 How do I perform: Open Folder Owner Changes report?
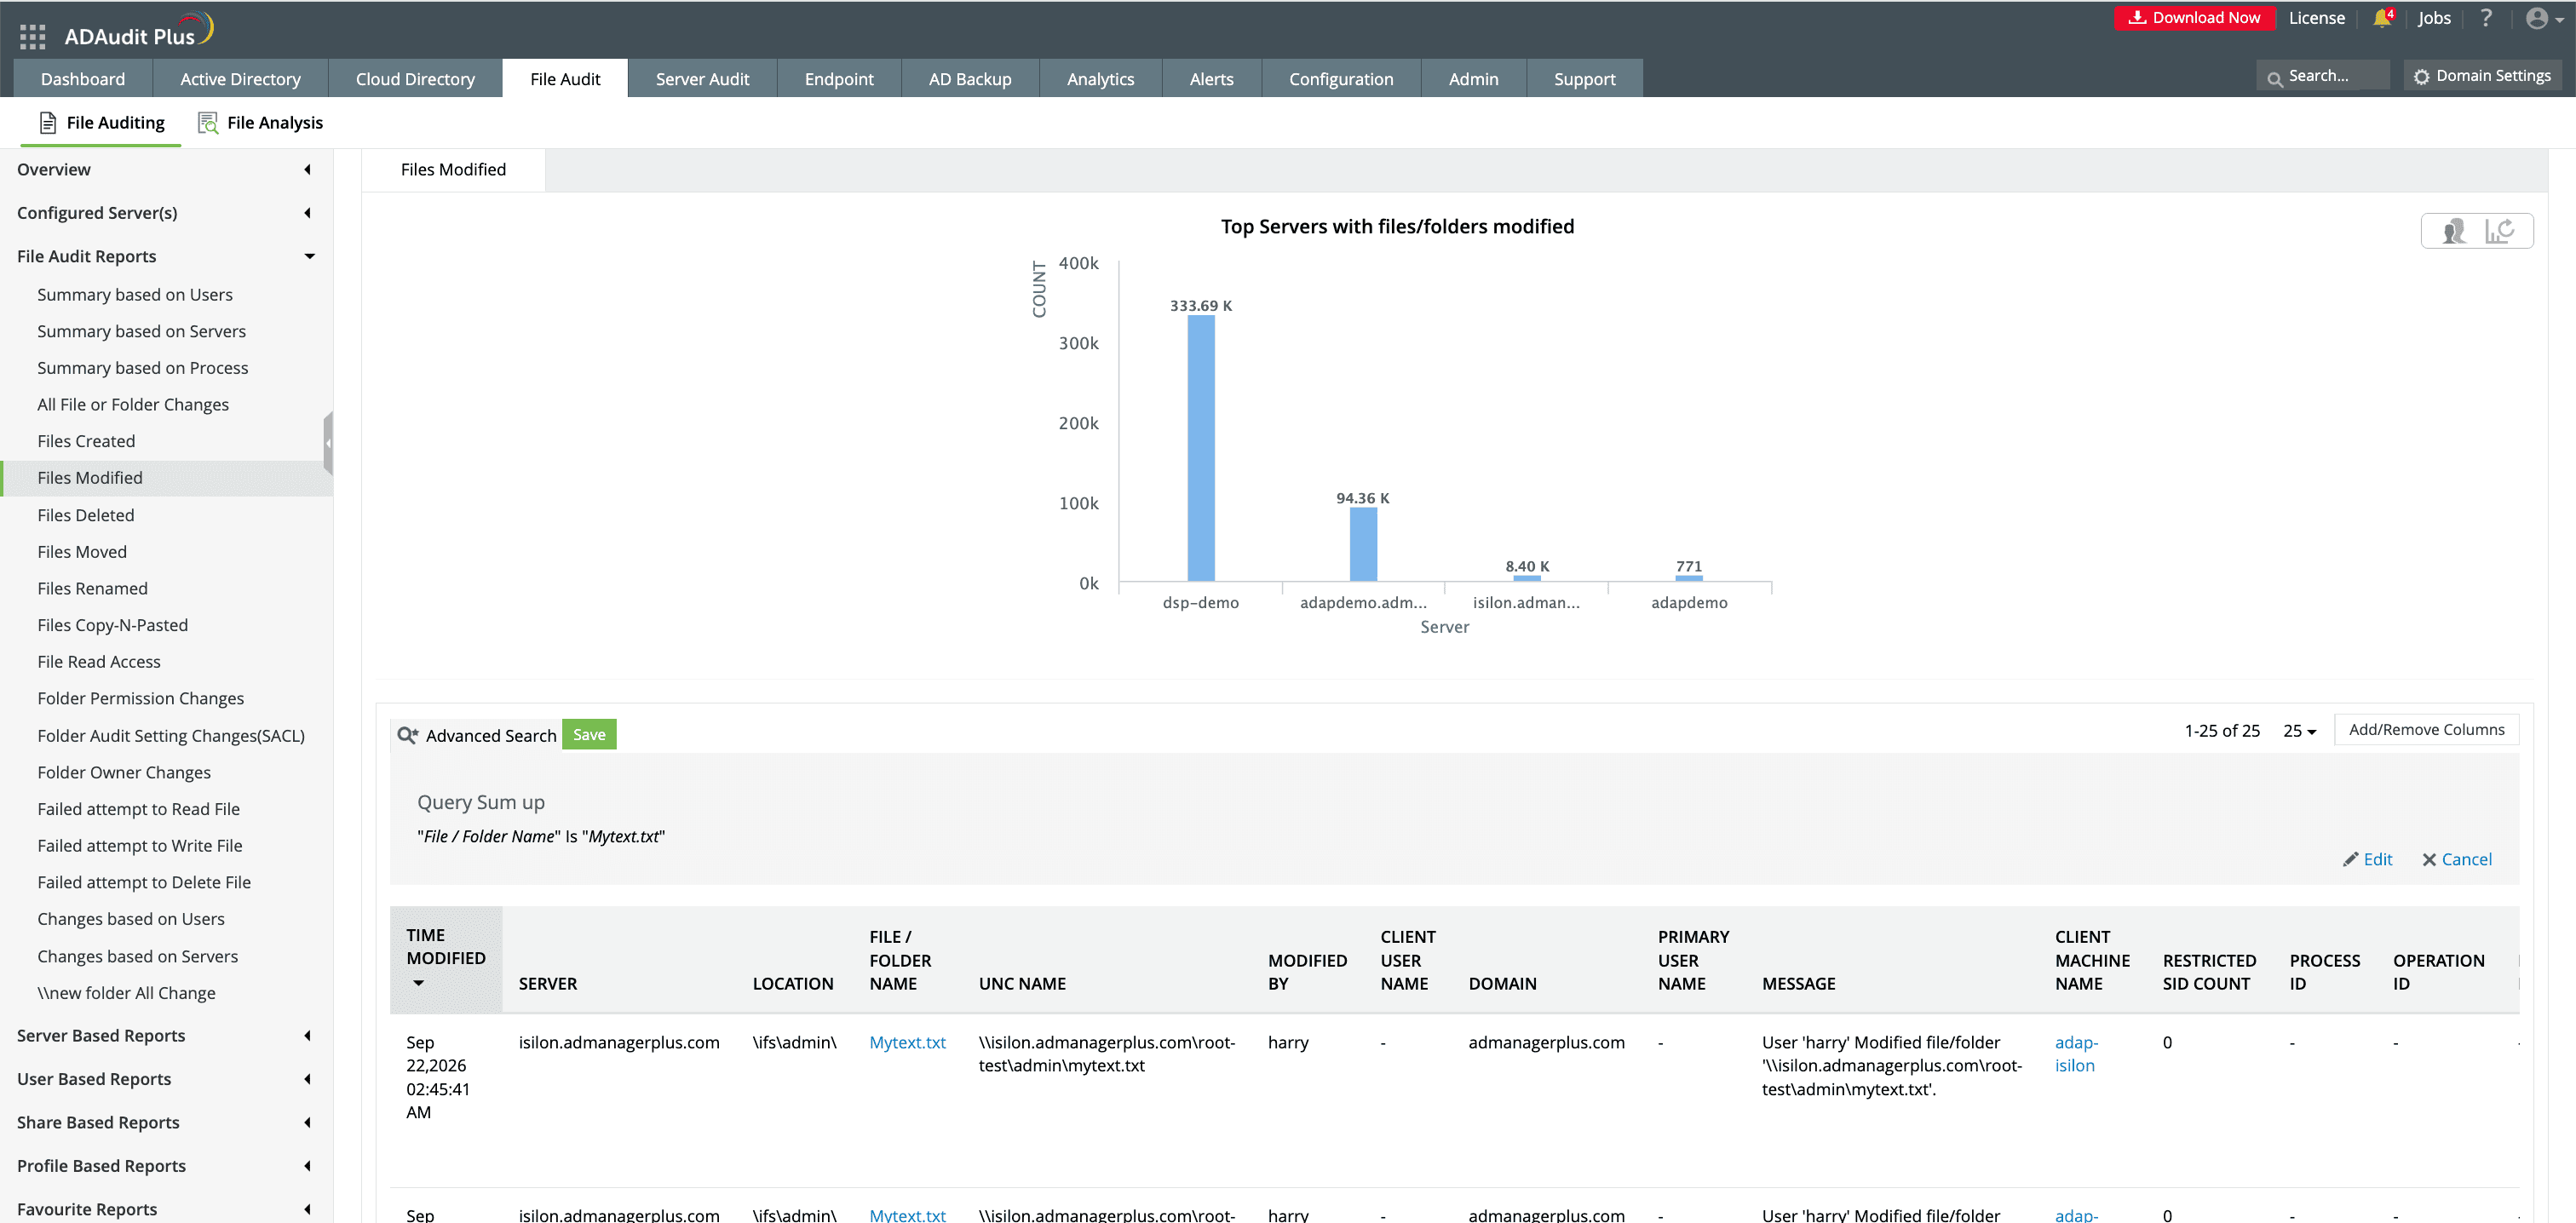tap(124, 773)
